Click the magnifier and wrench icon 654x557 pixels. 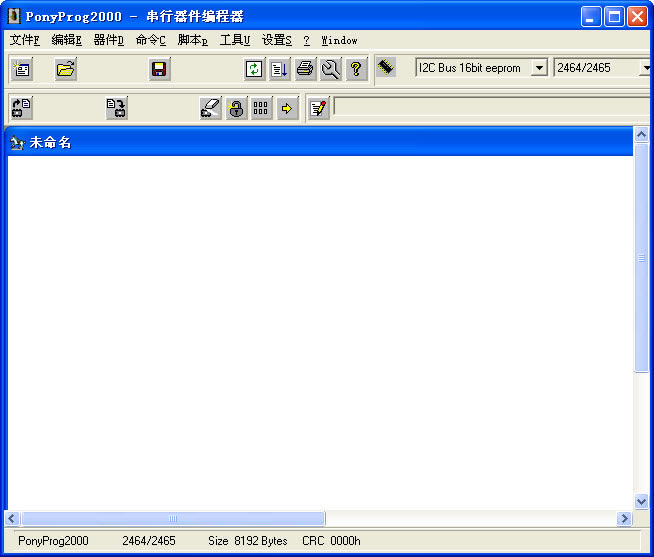(x=330, y=69)
